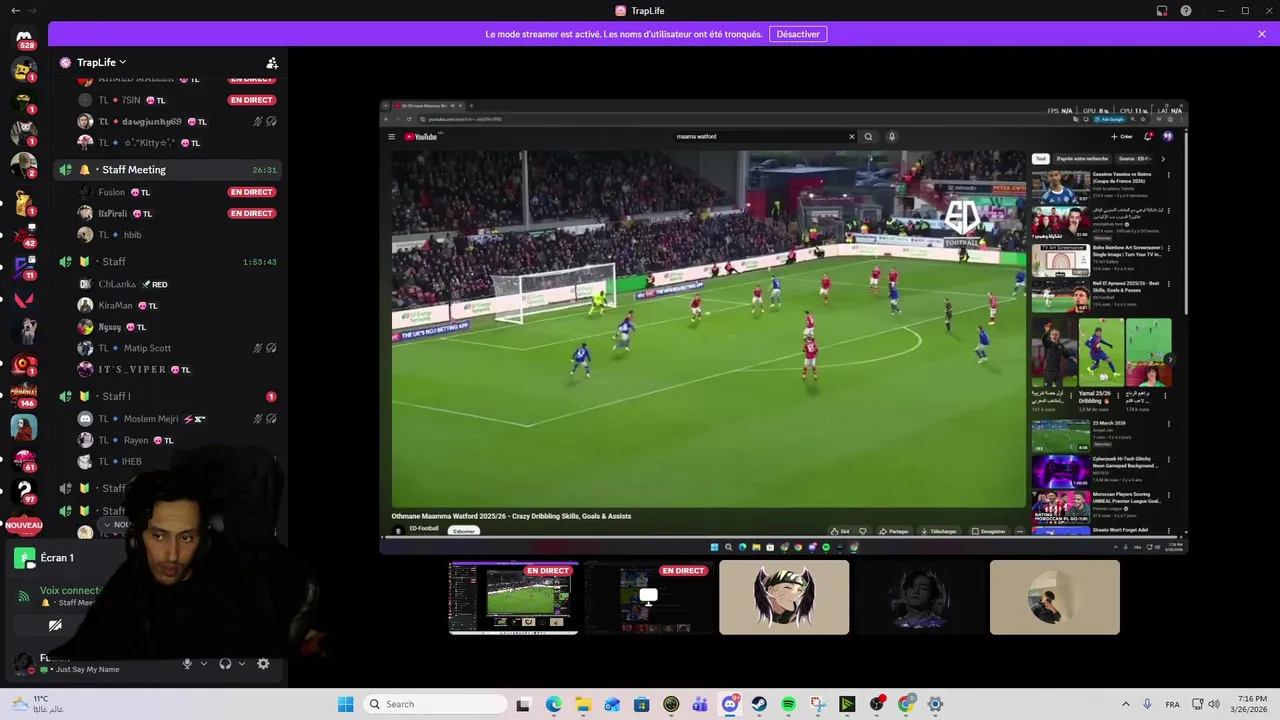Open File Explorer from taskbar

click(583, 704)
